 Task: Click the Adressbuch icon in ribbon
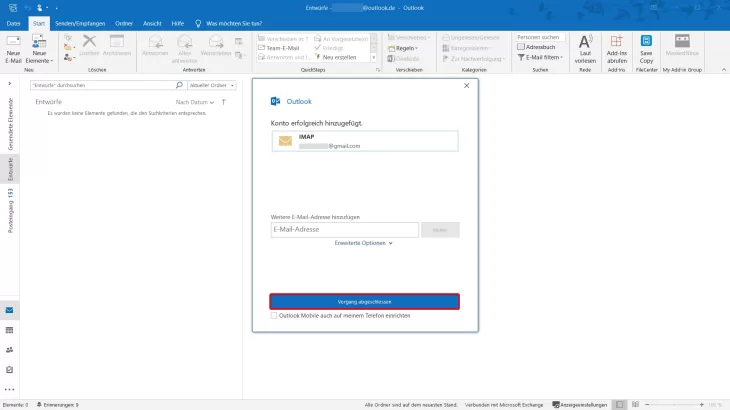tap(542, 47)
